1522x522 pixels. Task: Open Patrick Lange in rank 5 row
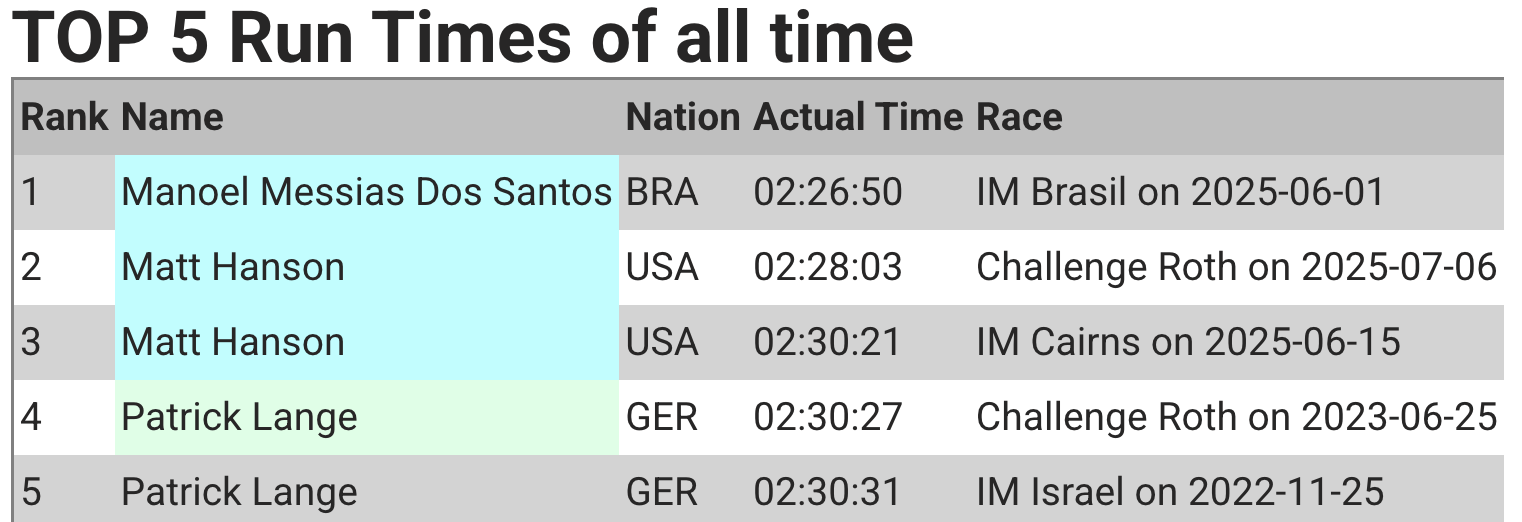tap(239, 492)
